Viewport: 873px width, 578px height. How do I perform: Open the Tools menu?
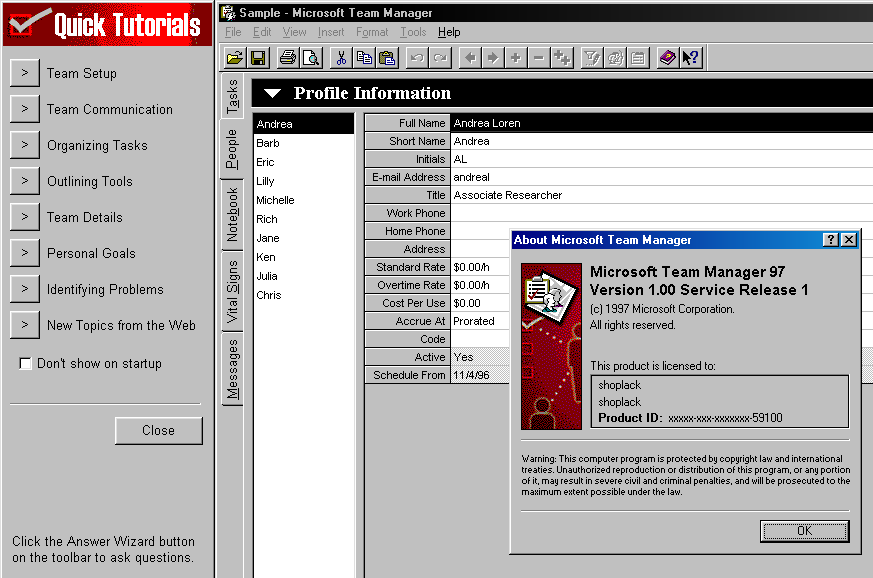click(413, 32)
